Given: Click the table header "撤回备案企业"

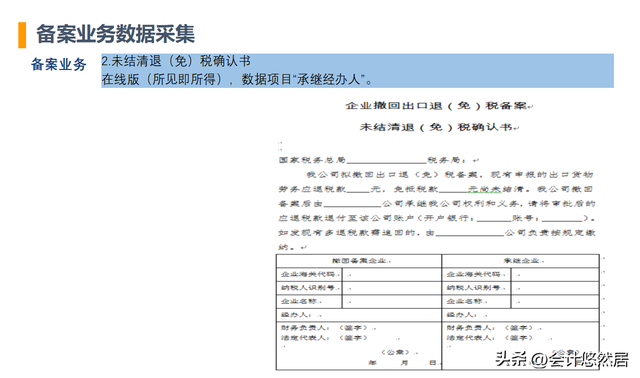Looking at the screenshot, I should 359,261.
